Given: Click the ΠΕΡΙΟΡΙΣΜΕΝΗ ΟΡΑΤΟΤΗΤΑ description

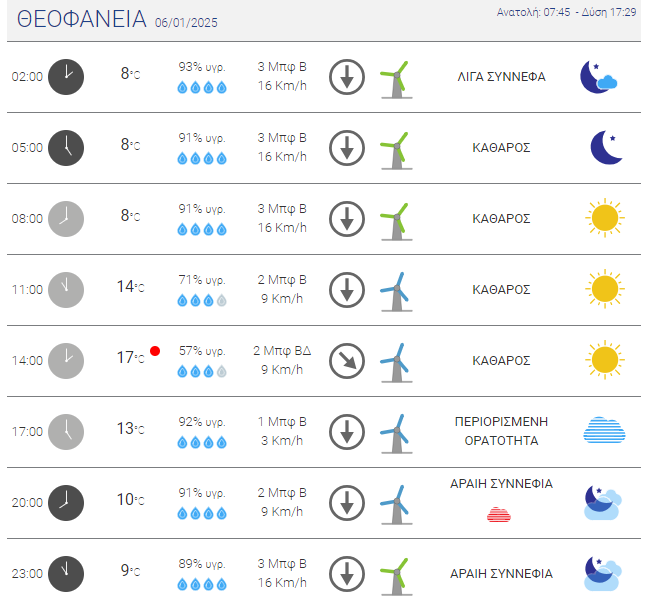Looking at the screenshot, I should [501, 431].
